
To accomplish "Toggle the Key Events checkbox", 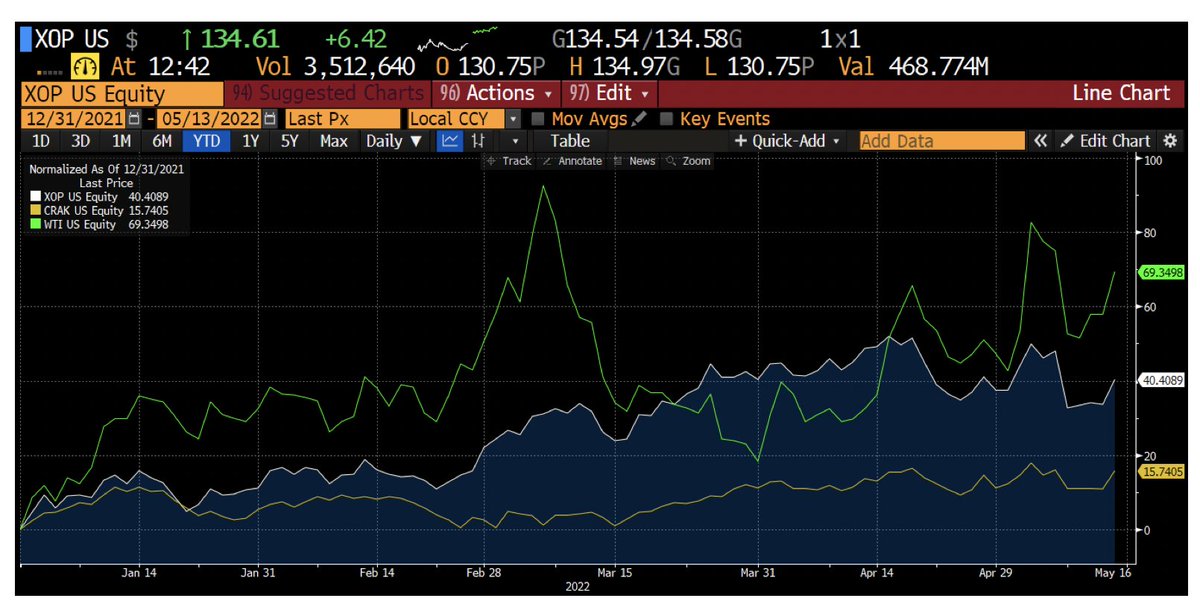I will [667, 119].
